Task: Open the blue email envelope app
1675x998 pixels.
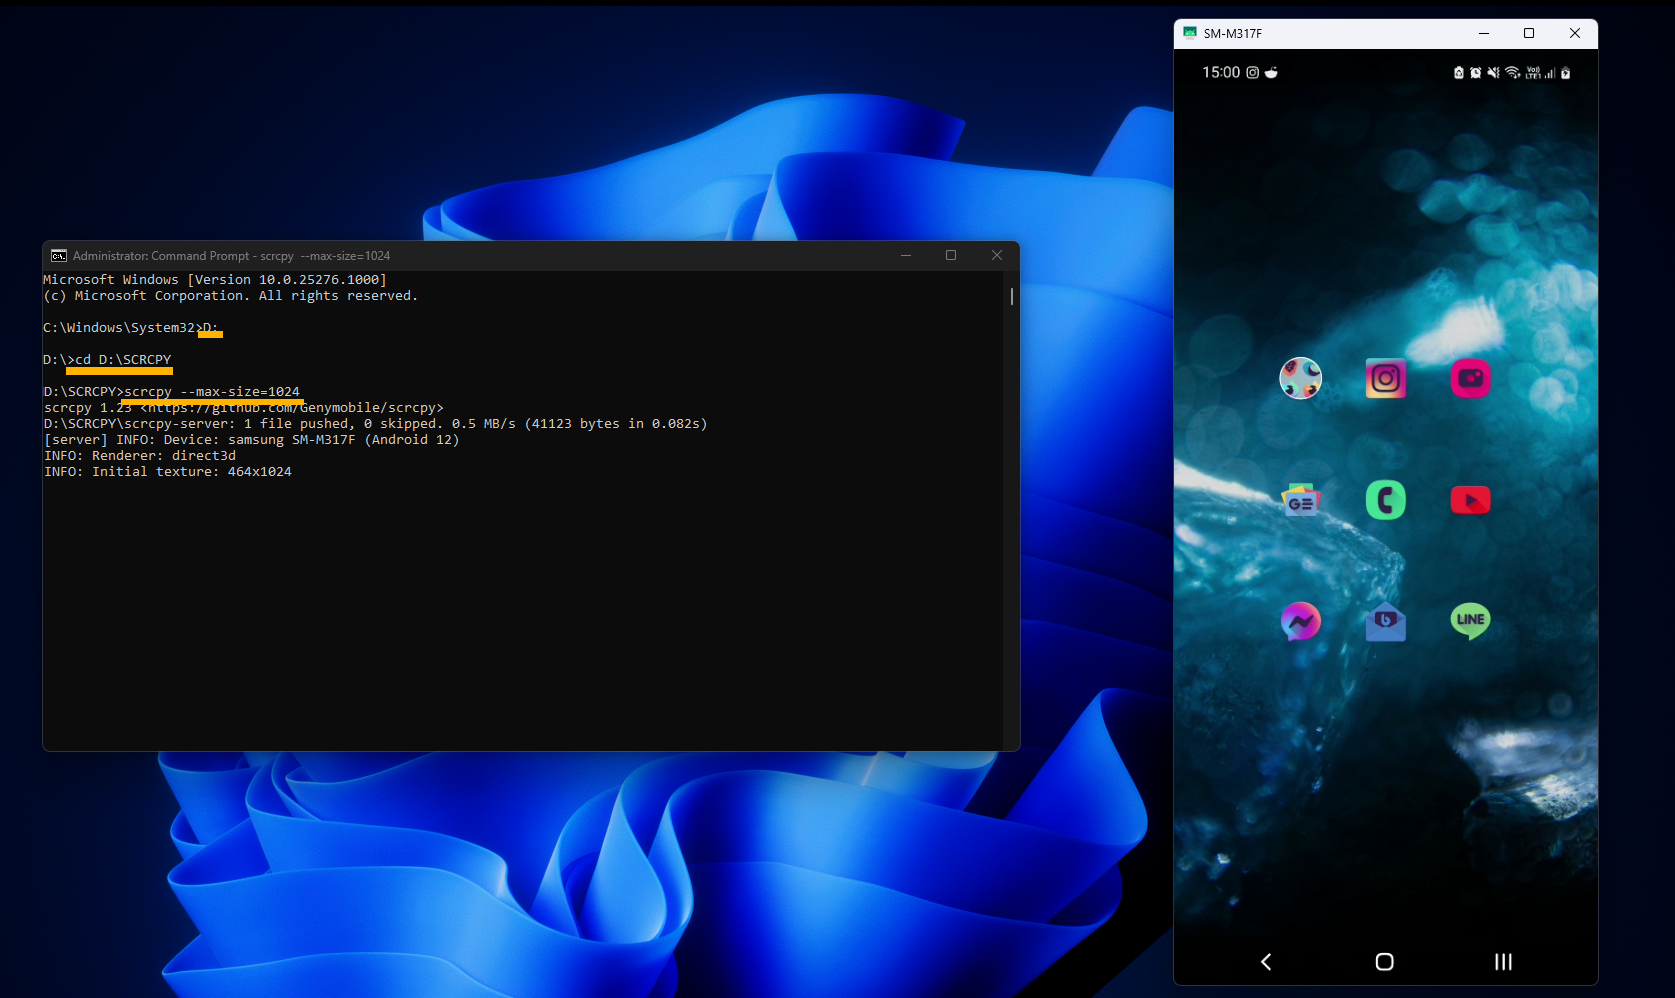Action: (x=1385, y=621)
